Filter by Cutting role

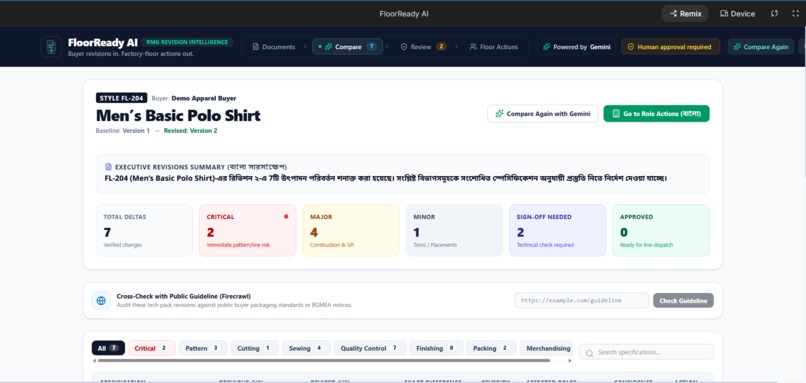[254, 348]
